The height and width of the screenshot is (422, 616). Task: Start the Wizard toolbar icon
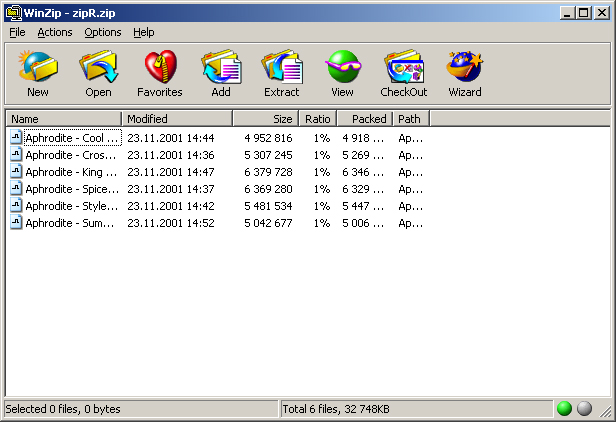tap(465, 66)
